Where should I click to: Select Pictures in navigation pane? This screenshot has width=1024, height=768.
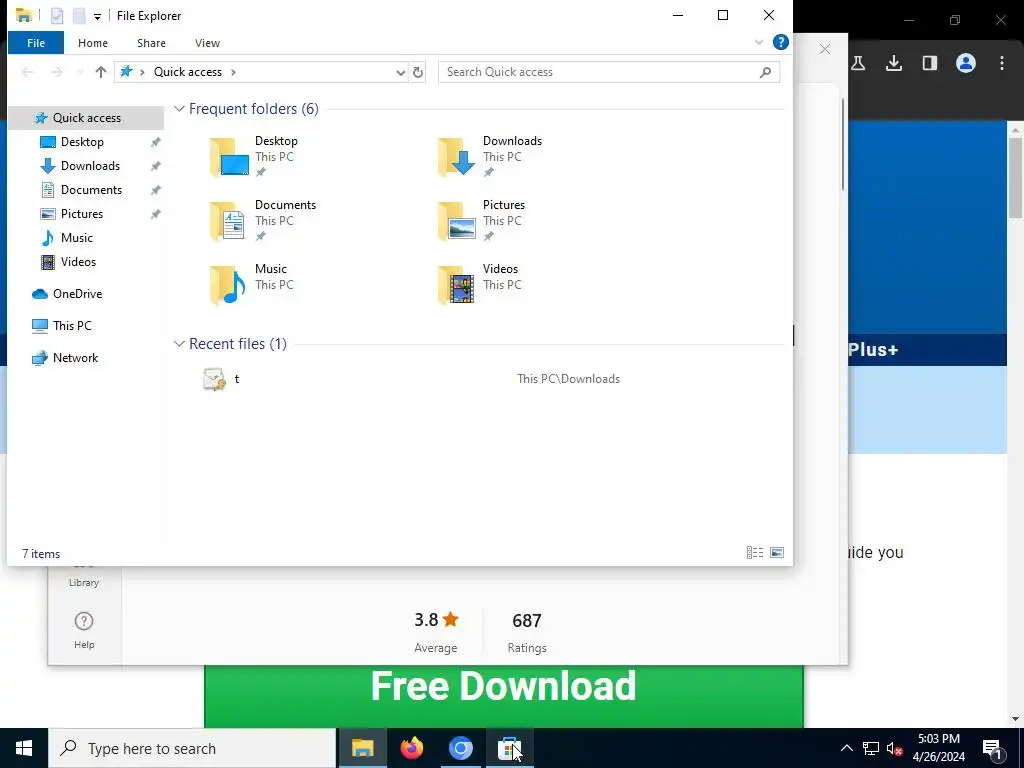[81, 214]
